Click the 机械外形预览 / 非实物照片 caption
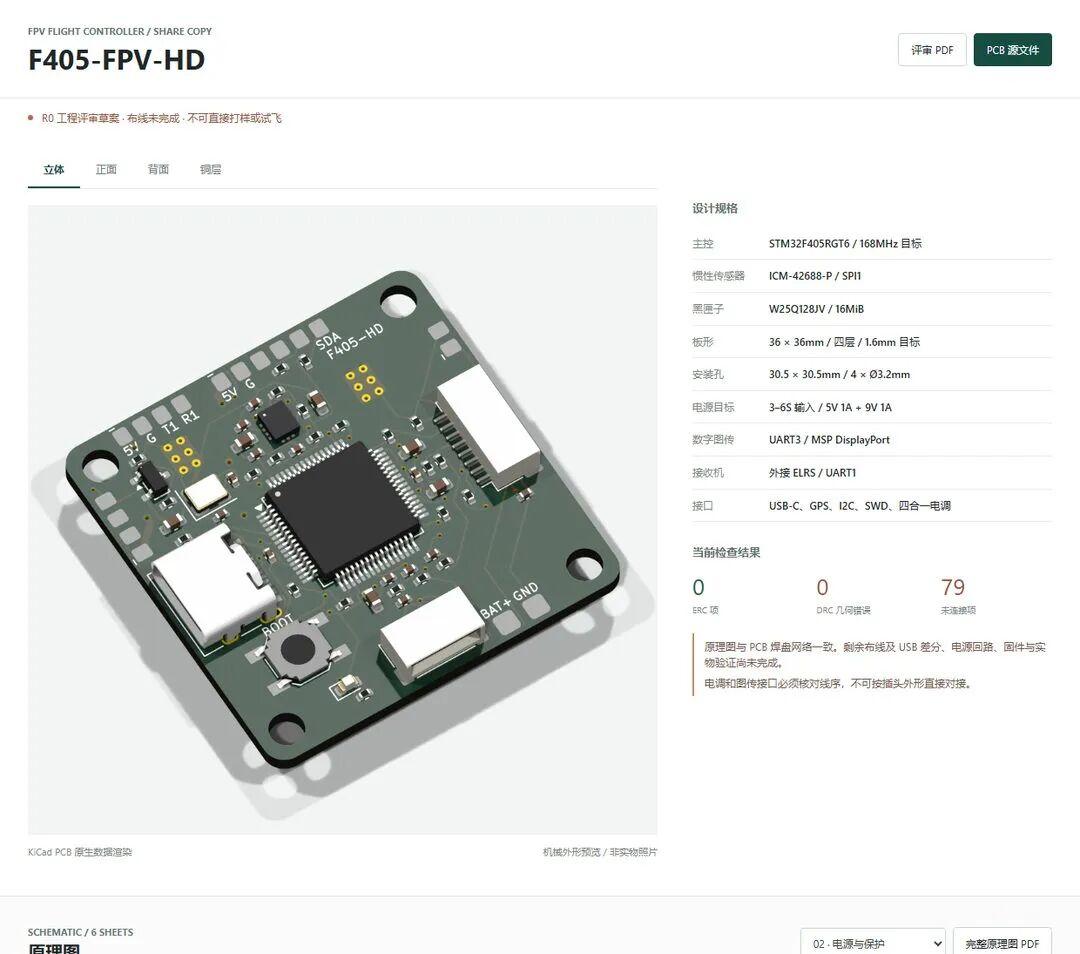The height and width of the screenshot is (954, 1080). 600,852
